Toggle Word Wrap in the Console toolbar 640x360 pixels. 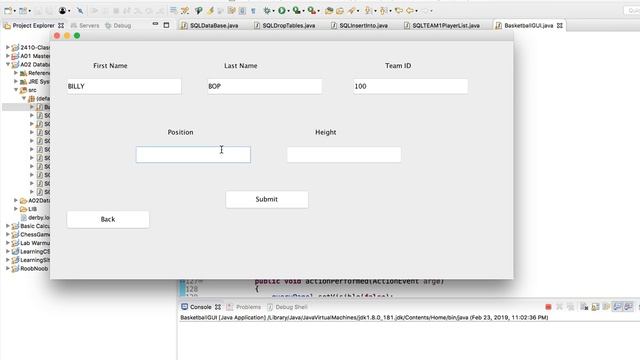[x=606, y=307]
